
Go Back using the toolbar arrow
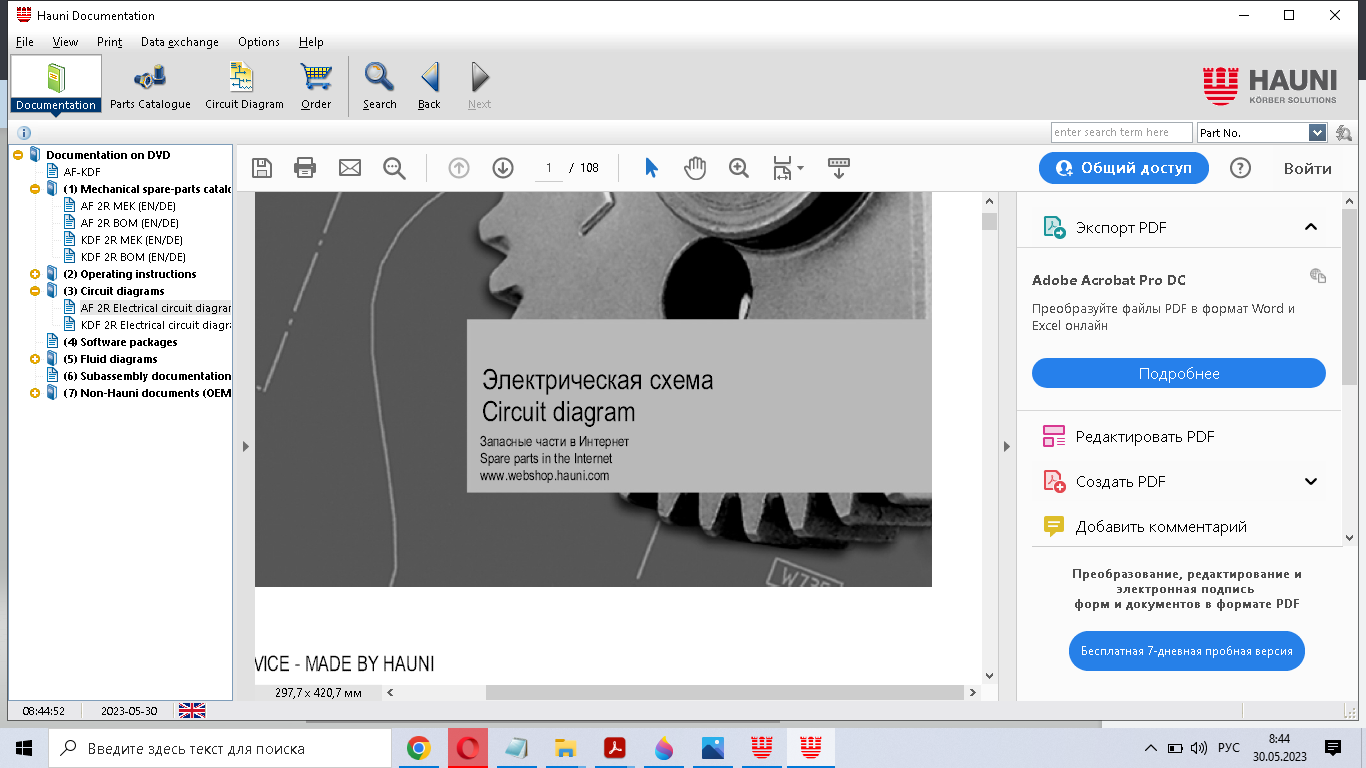[429, 85]
